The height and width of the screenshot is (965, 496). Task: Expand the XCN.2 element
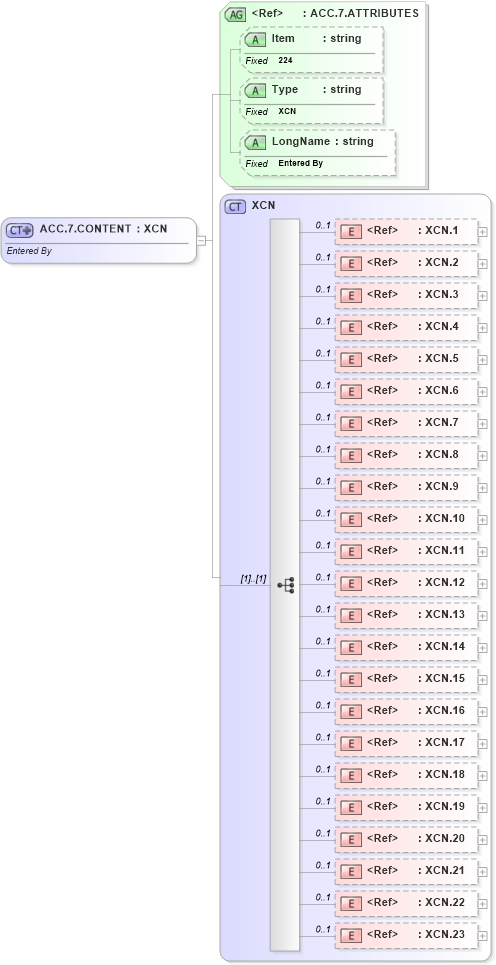coord(482,264)
